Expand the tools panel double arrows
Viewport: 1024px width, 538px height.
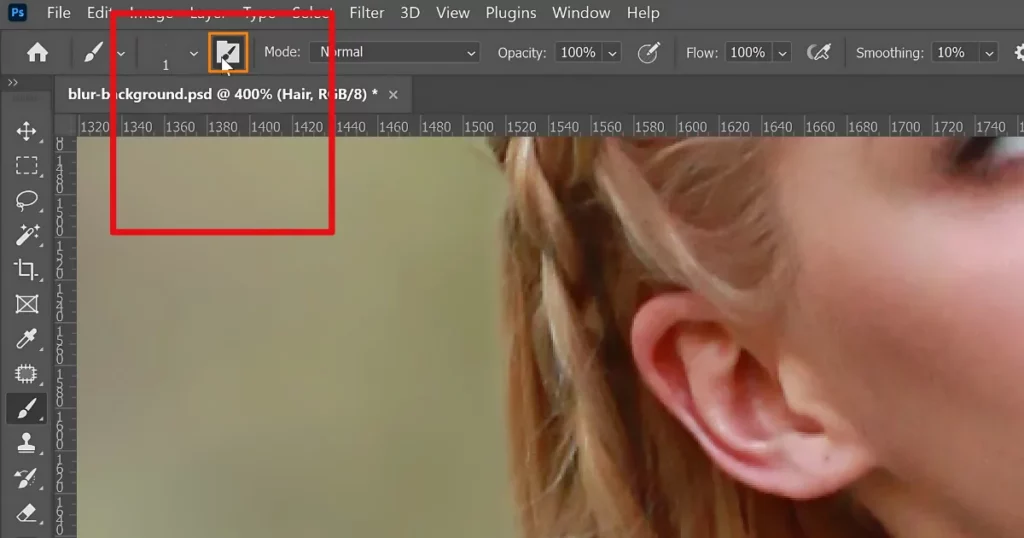12,83
